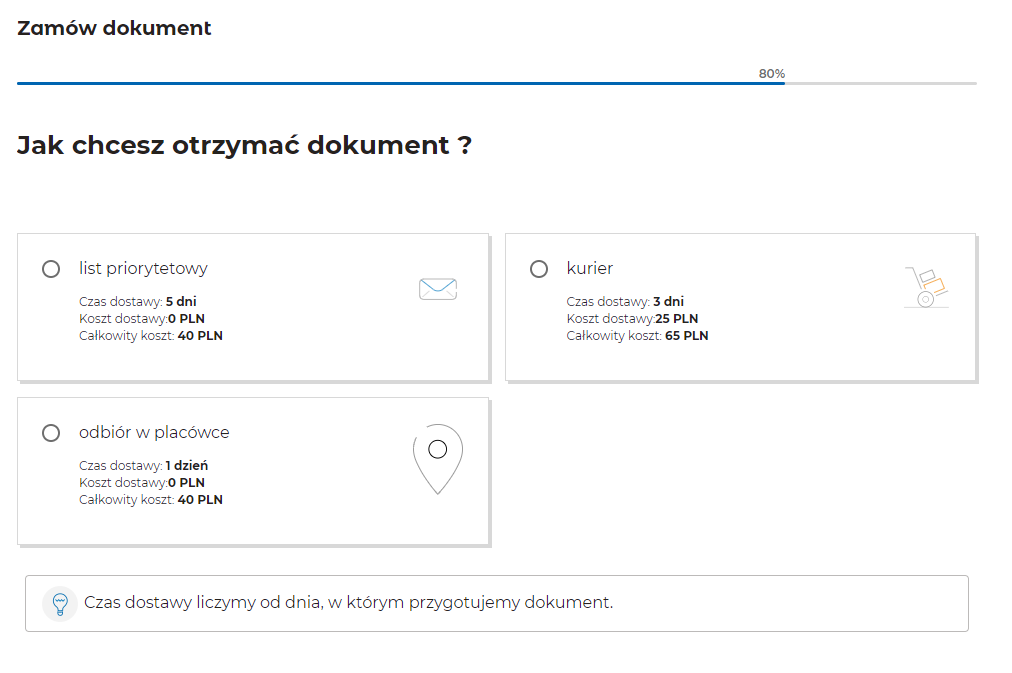Image resolution: width=1012 pixels, height=673 pixels.
Task: Click the 'list priorytetowy' option label
Action: pyautogui.click(x=143, y=268)
